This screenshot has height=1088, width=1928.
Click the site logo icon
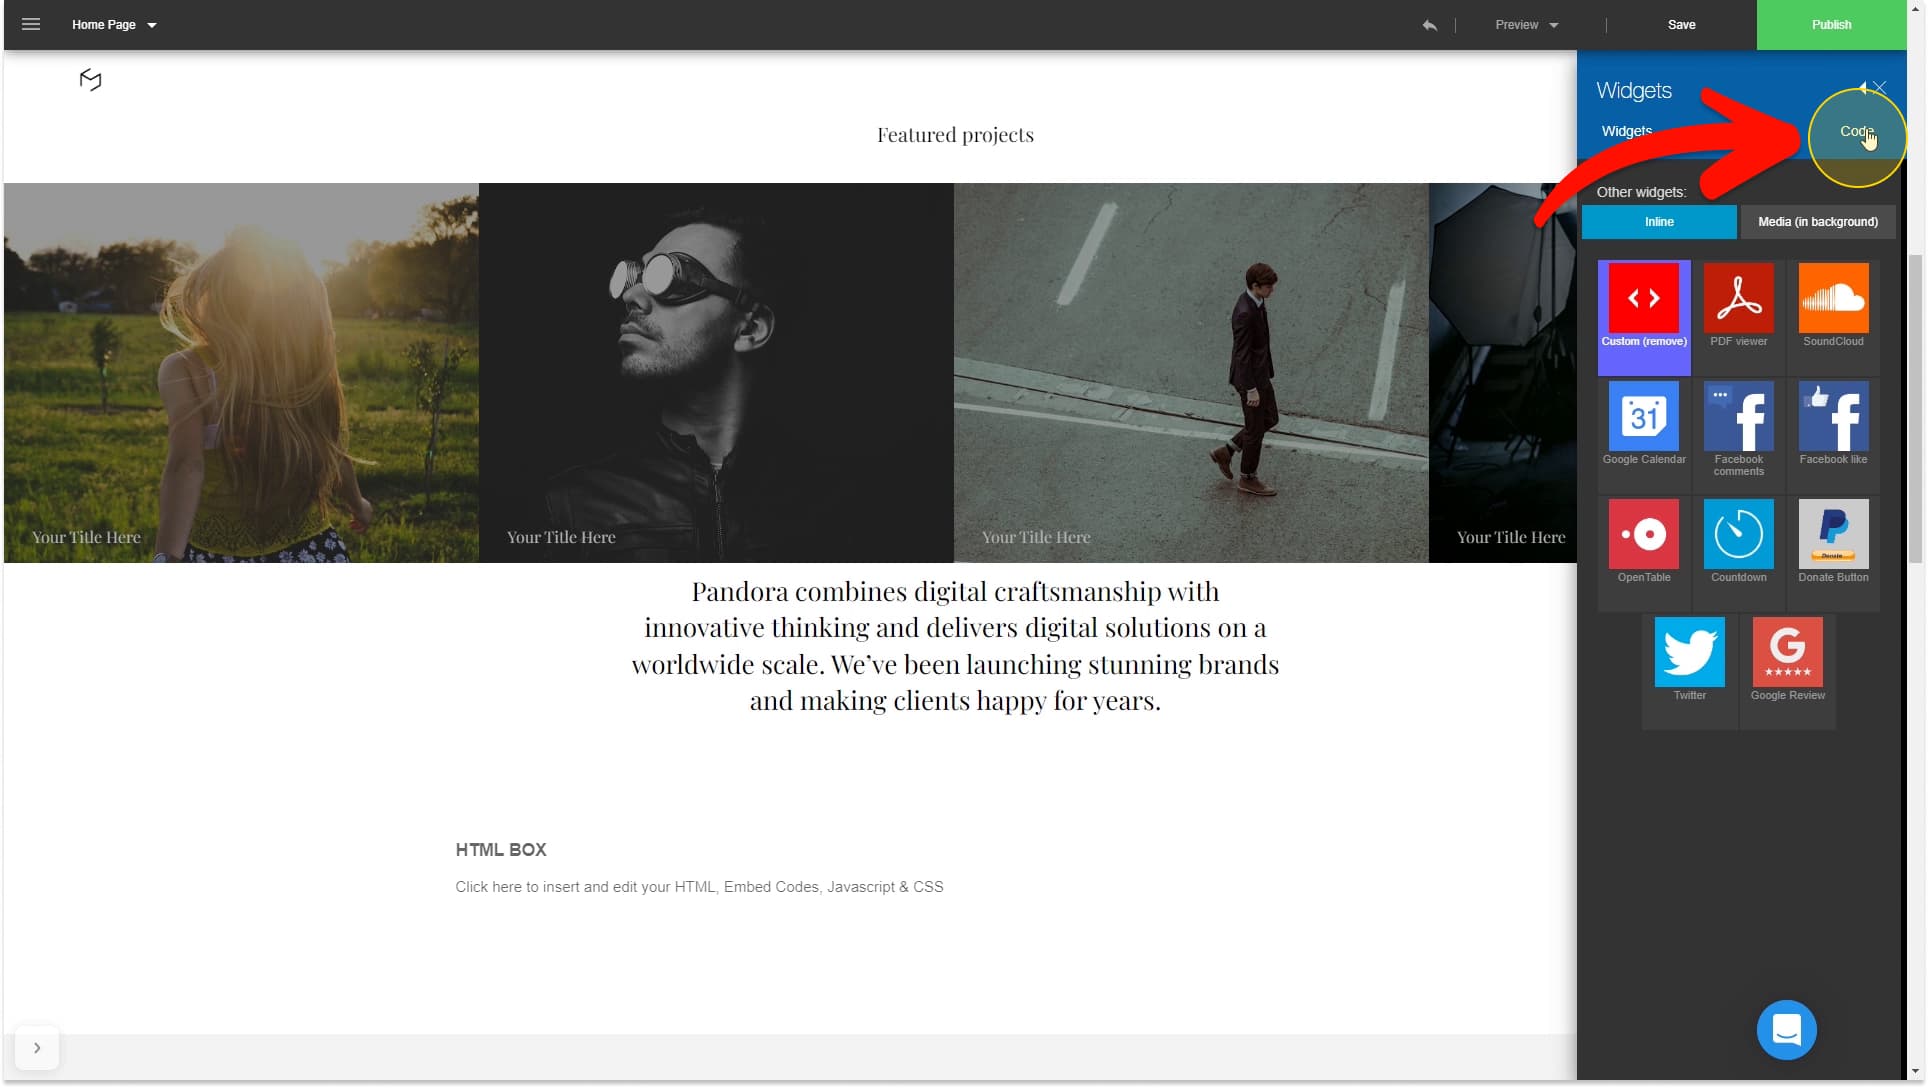point(90,80)
